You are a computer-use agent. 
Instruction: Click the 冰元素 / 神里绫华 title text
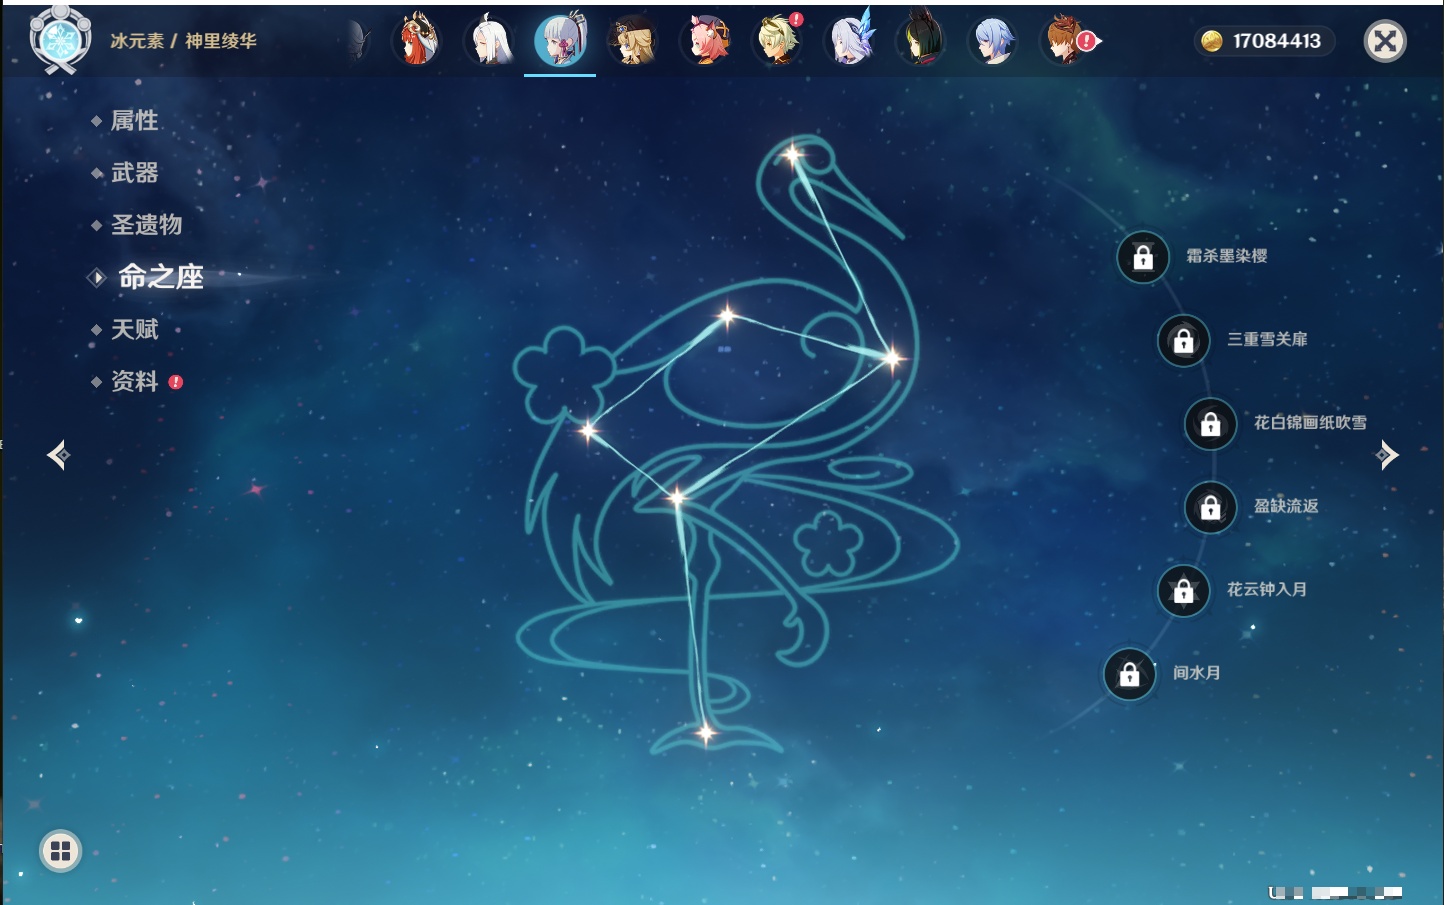tap(183, 41)
